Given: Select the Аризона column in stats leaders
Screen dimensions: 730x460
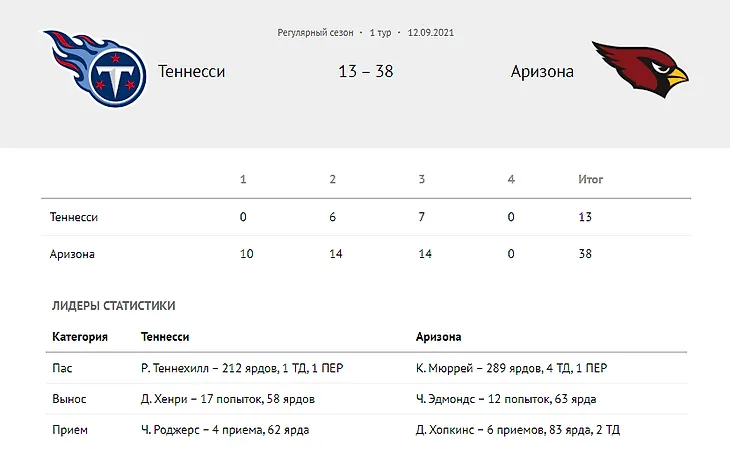Looking at the screenshot, I should pos(439,337).
